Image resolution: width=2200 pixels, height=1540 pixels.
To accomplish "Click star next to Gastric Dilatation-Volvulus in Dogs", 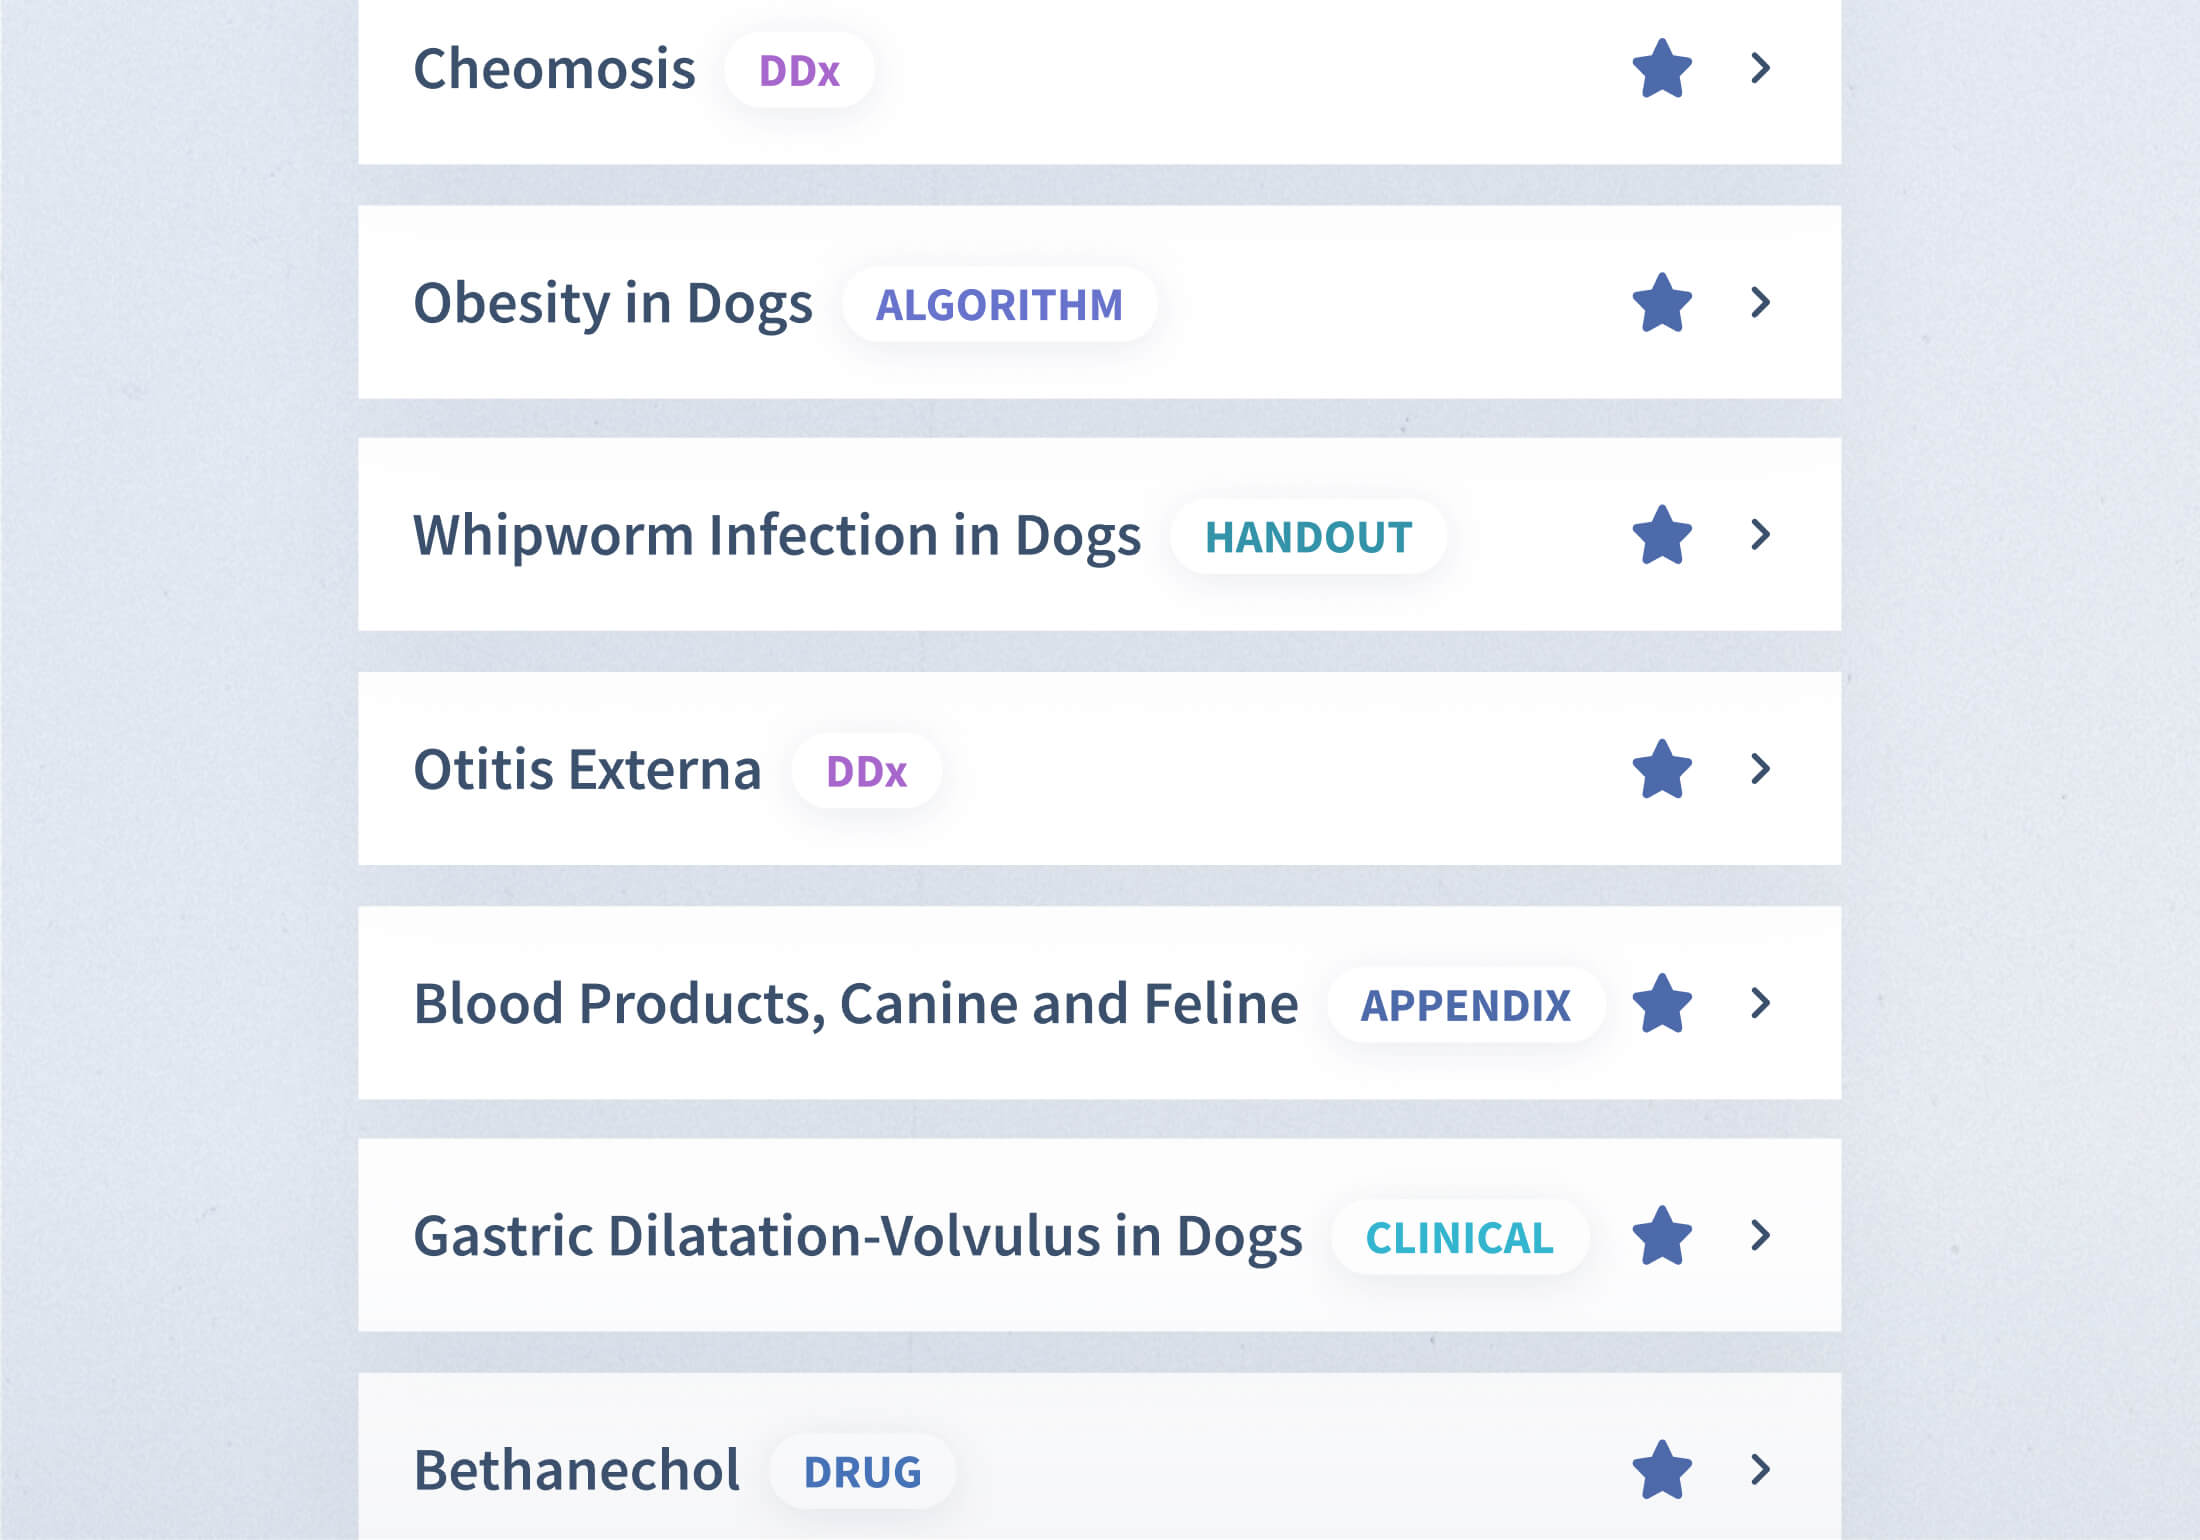I will (x=1662, y=1236).
